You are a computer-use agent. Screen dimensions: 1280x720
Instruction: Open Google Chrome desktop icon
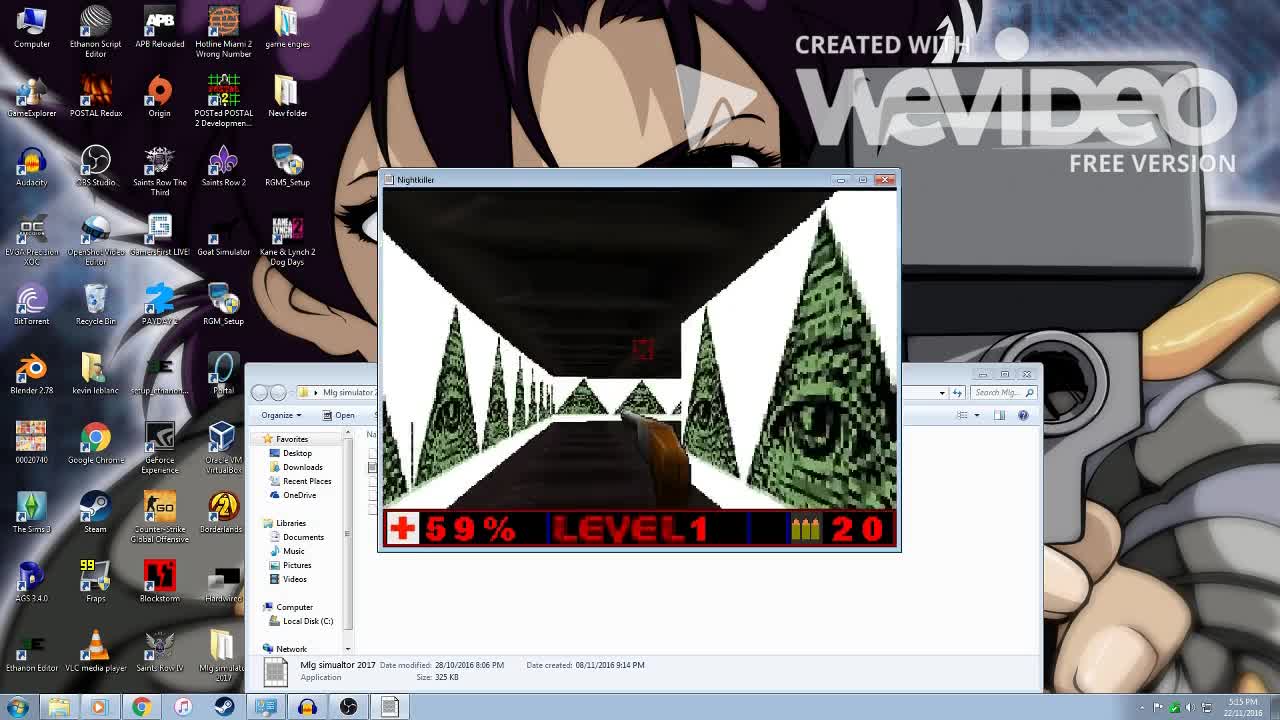(95, 439)
